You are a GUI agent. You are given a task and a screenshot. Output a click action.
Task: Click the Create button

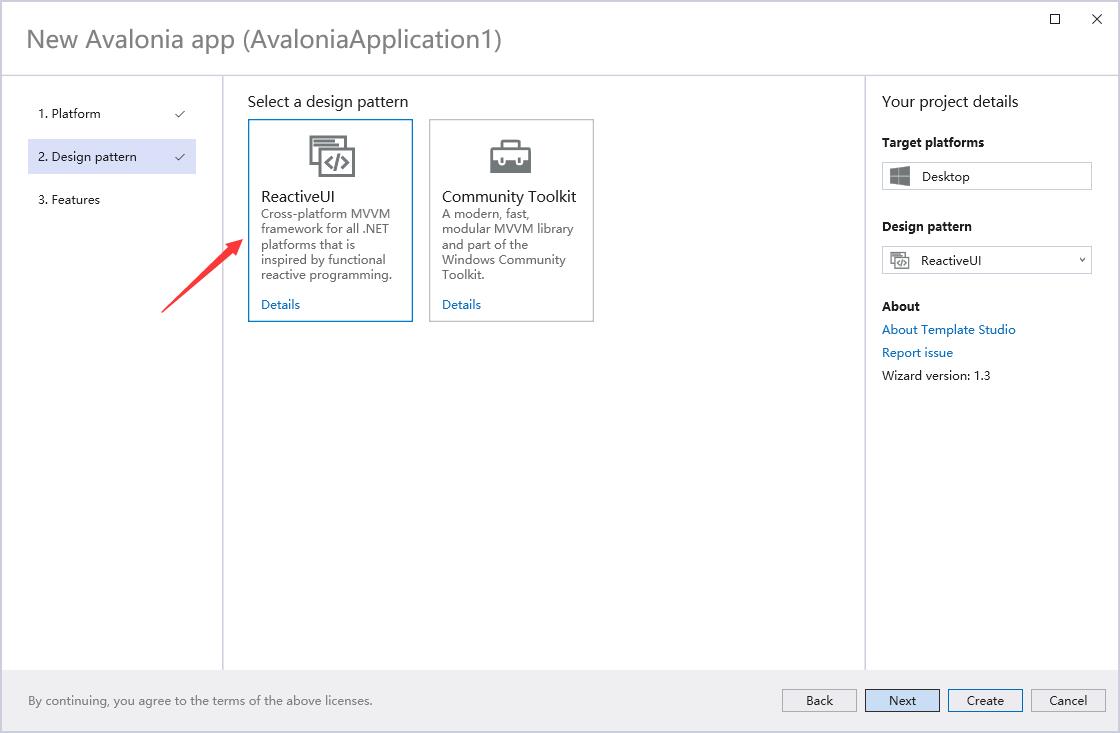point(985,701)
